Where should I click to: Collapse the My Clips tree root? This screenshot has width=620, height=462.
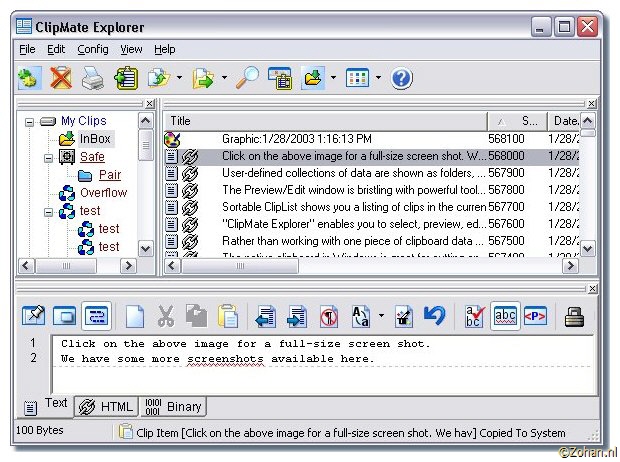29,122
